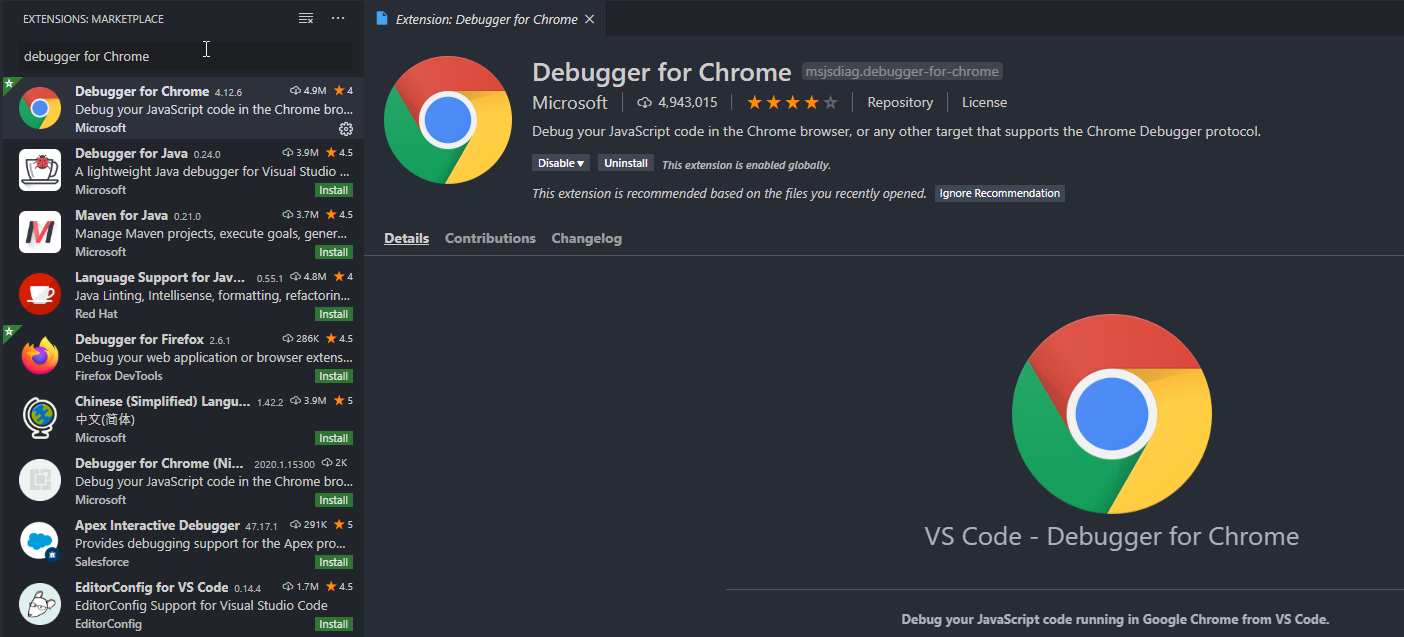This screenshot has height=637, width=1404.
Task: Click large Chrome logo in extension header
Action: [448, 120]
